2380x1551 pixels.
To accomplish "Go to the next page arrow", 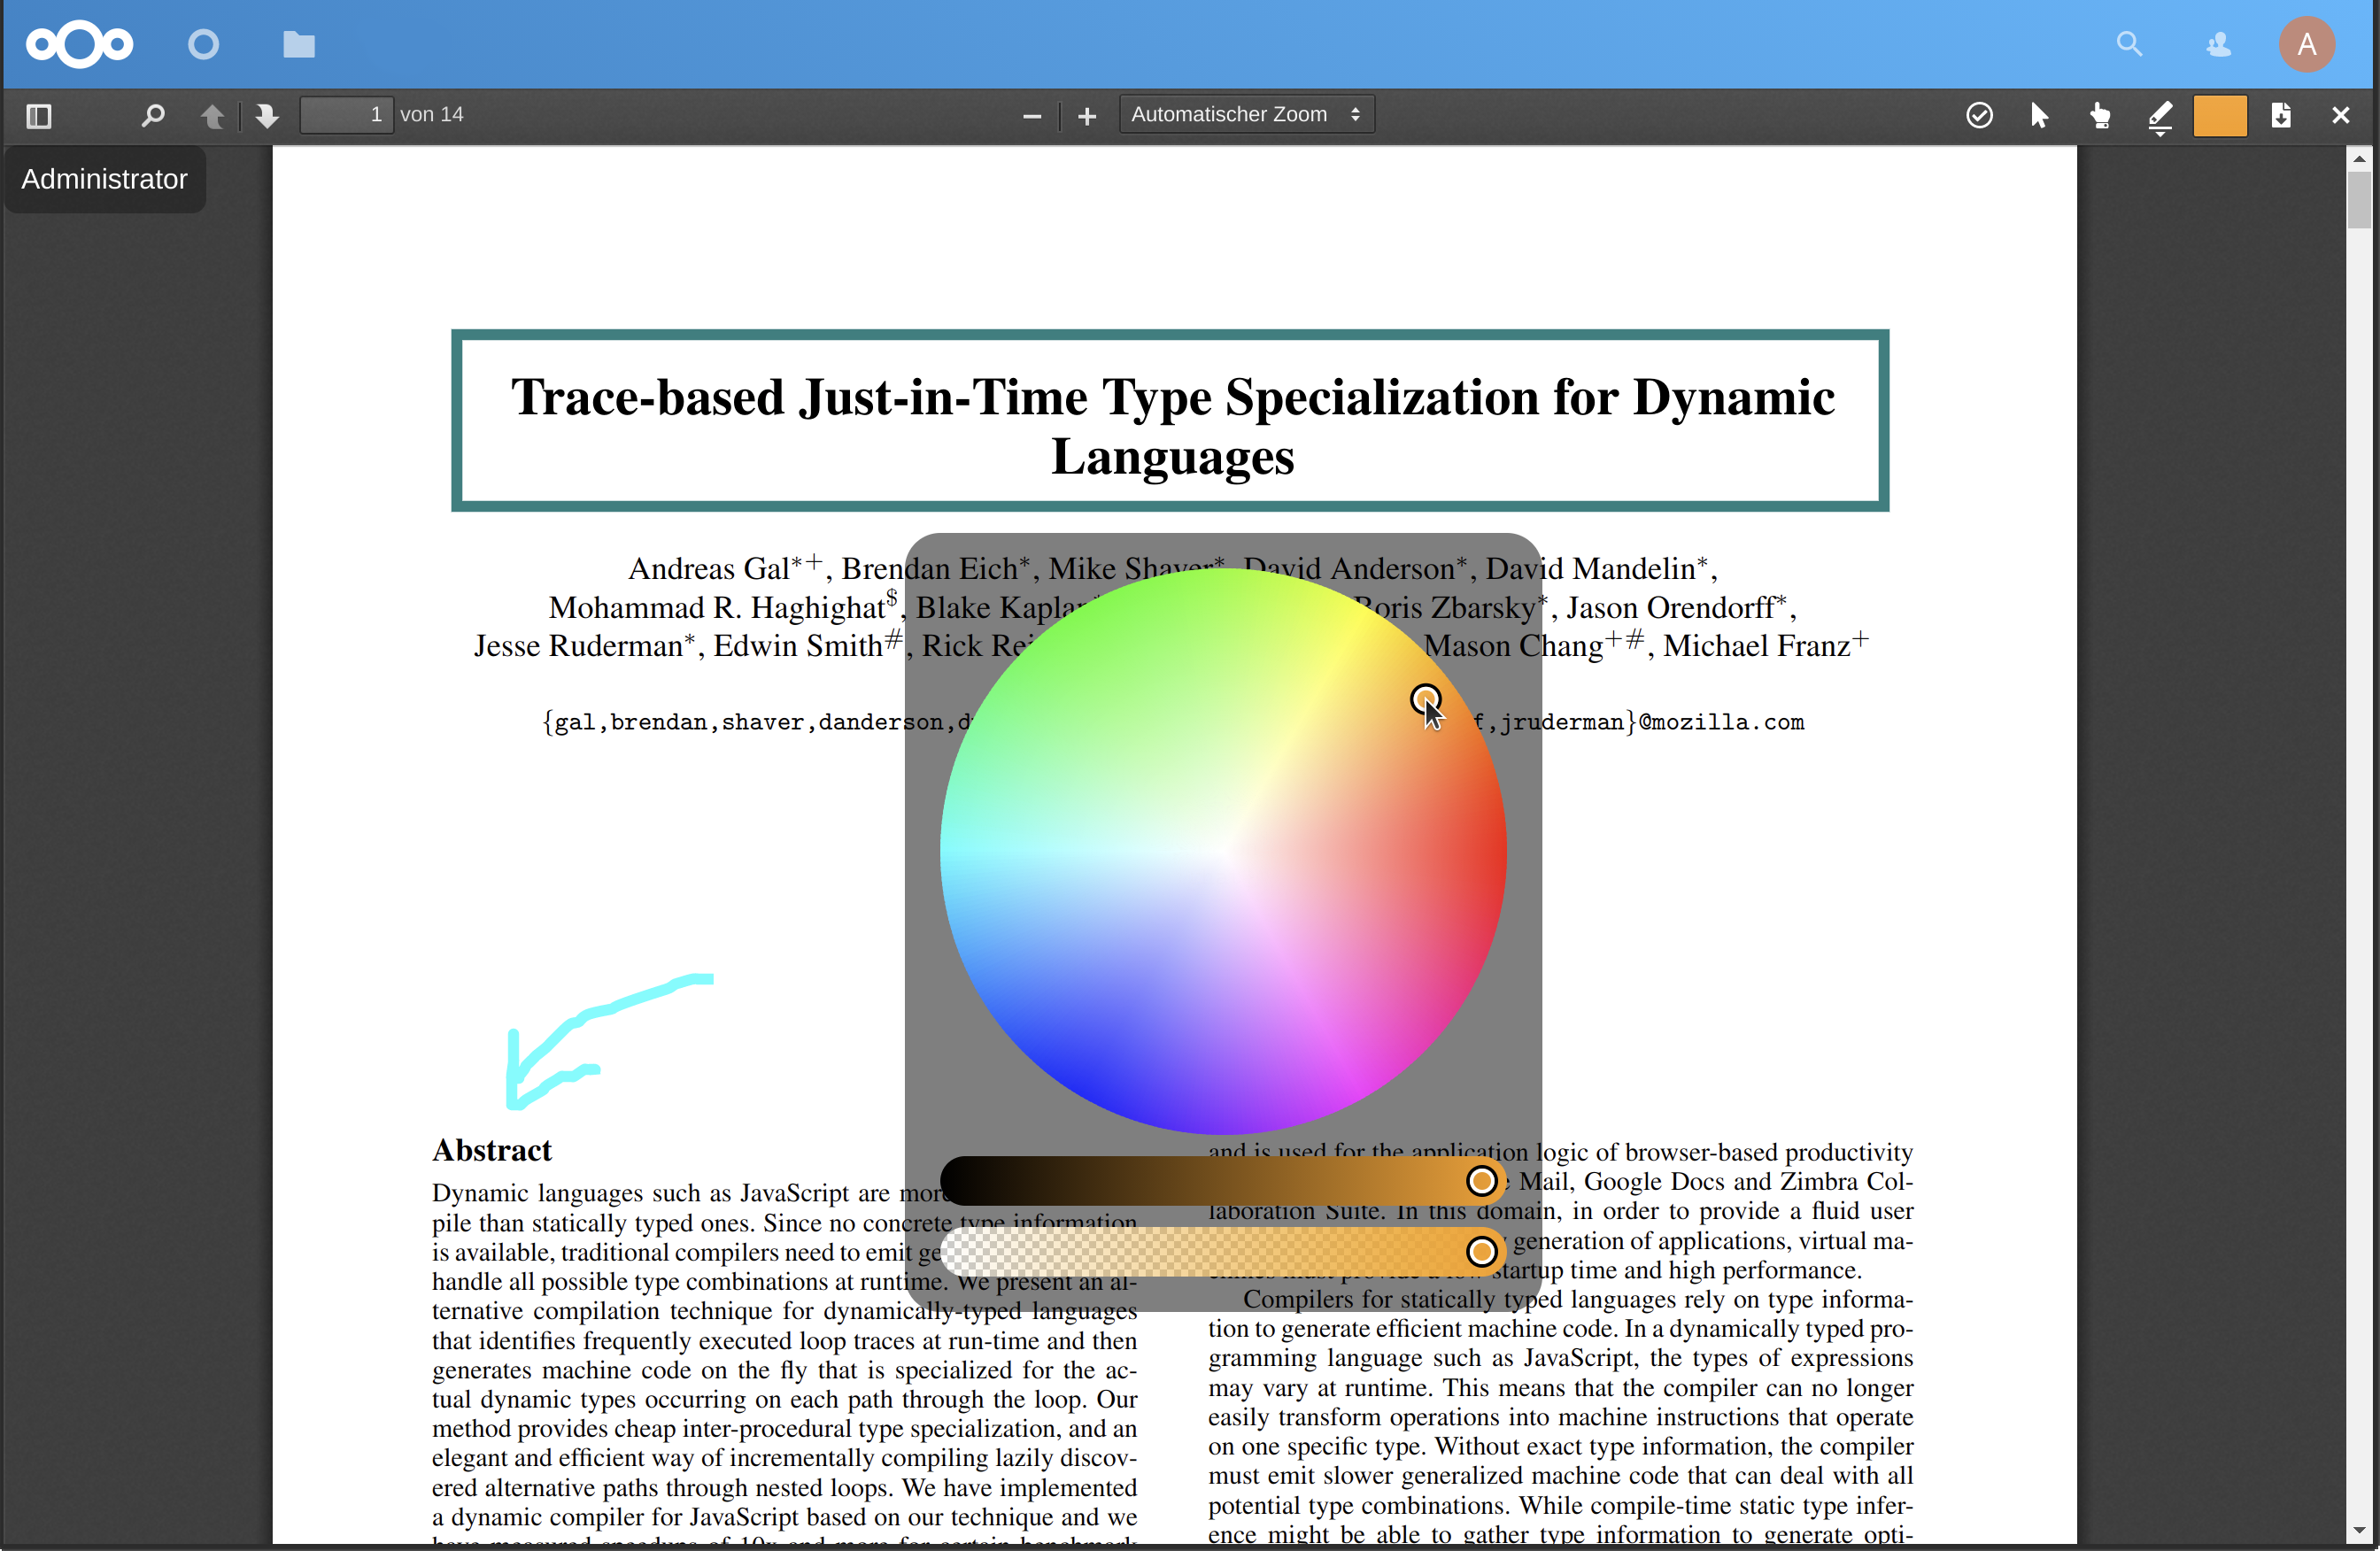I will 266,116.
